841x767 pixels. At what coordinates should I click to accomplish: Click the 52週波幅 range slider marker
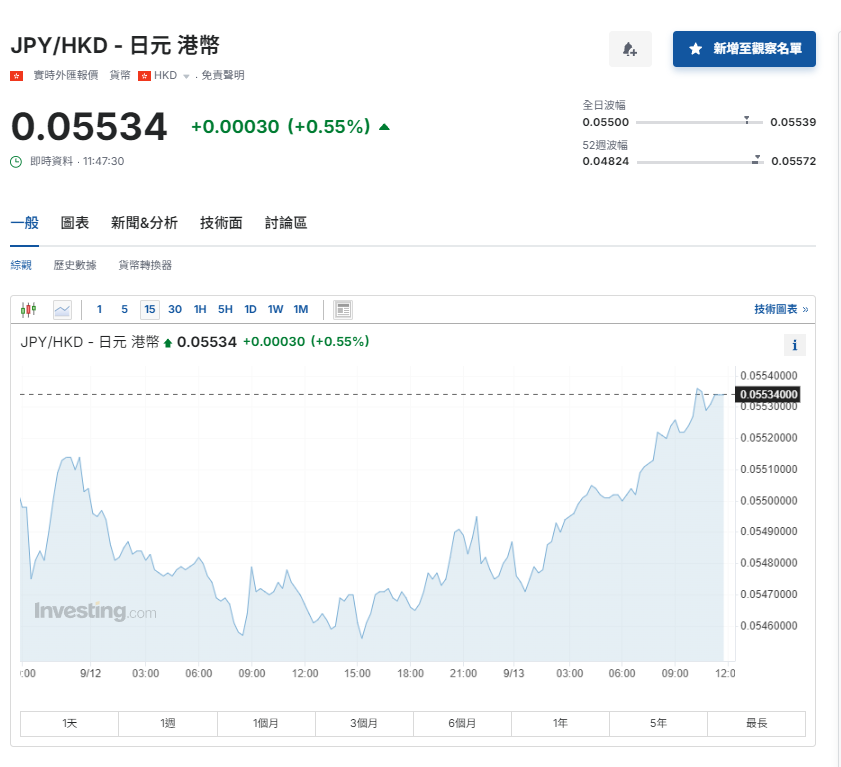pos(757,158)
